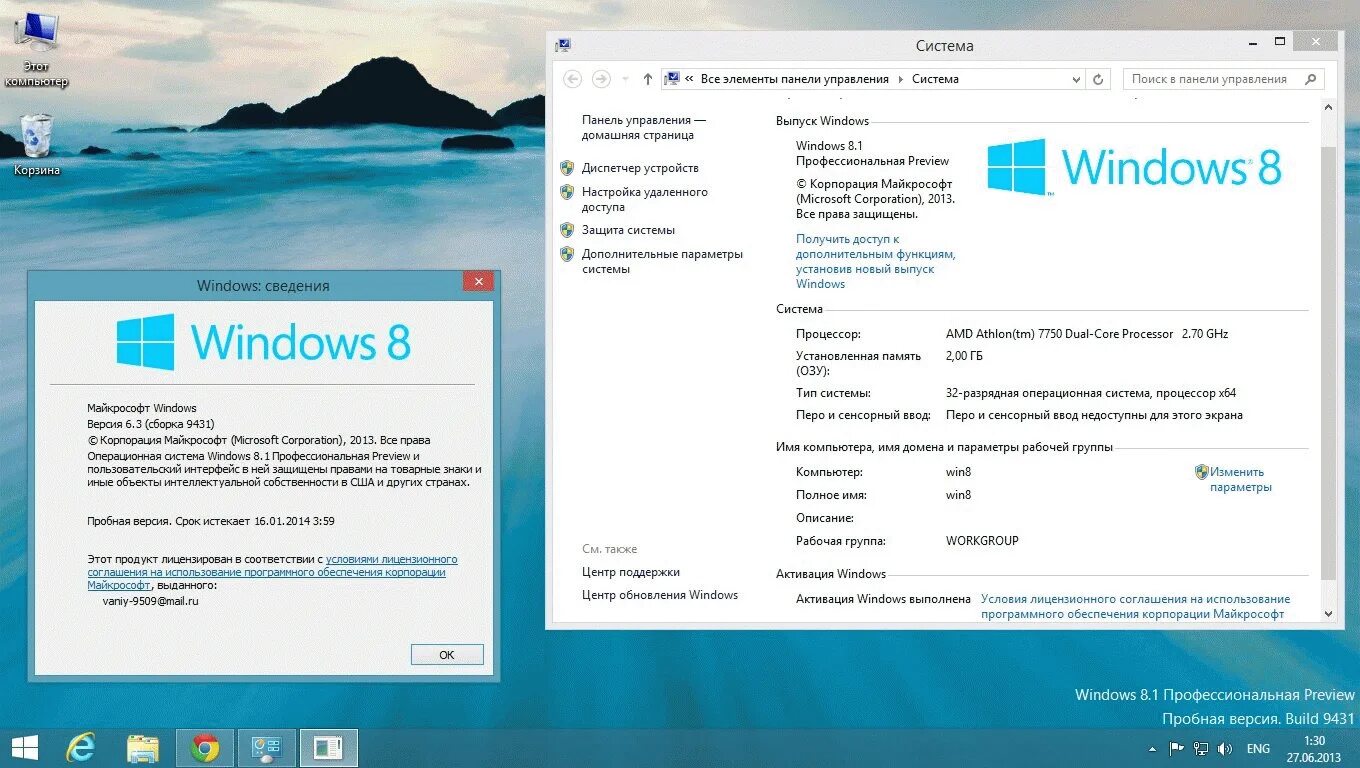1360x768 pixels.
Task: Open Настройка удаленного доступа link
Action: [645, 199]
